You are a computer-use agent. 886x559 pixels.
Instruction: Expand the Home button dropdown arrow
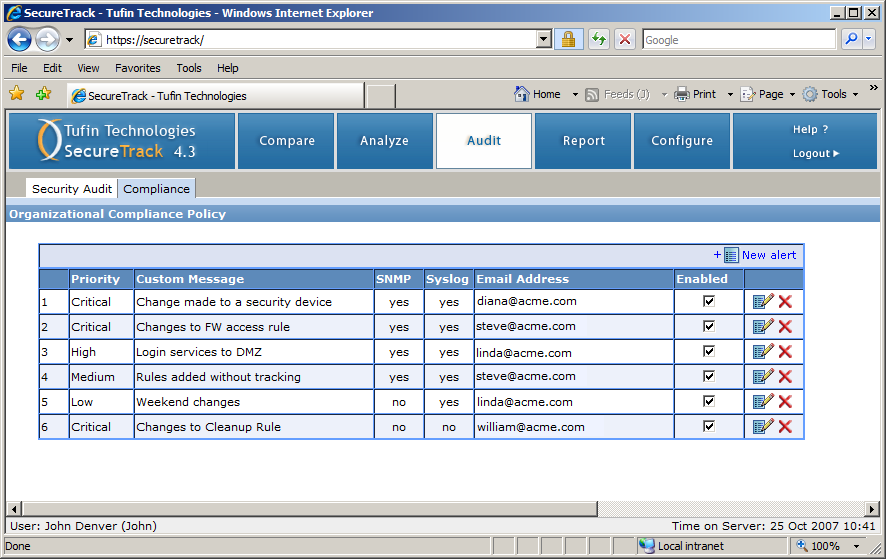point(575,94)
